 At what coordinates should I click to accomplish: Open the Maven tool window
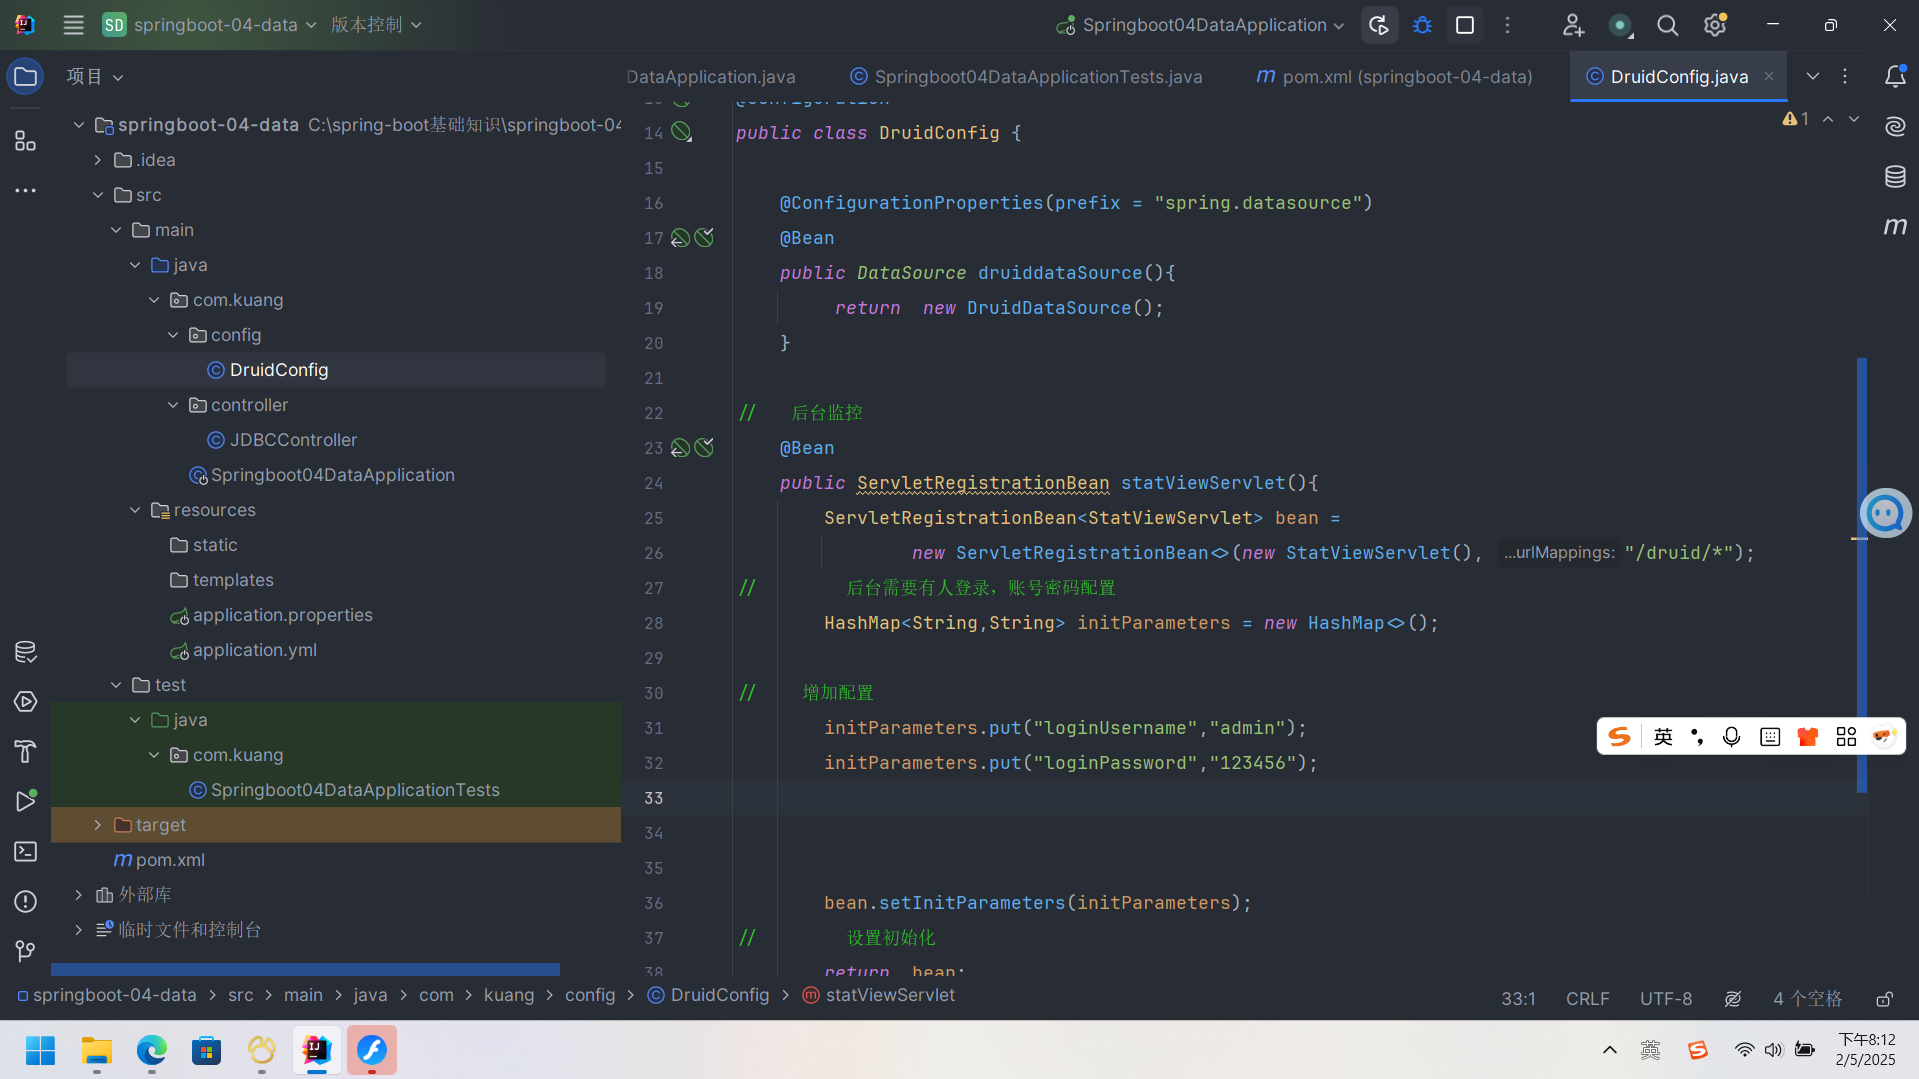coord(1895,227)
